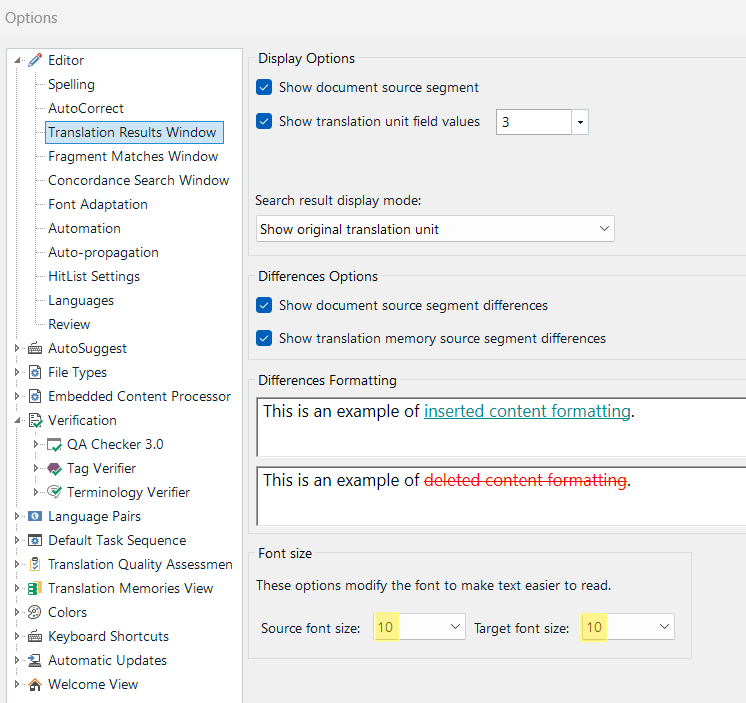Select Auto-propagation settings

click(103, 253)
